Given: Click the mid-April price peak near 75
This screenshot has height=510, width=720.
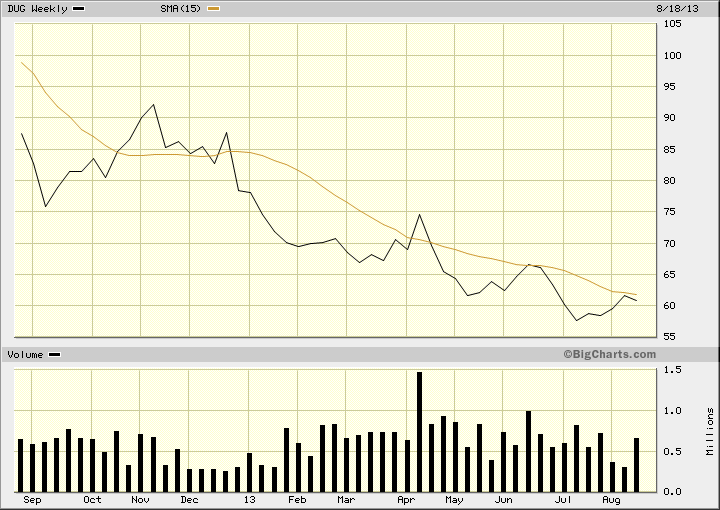Looking at the screenshot, I should [x=419, y=214].
